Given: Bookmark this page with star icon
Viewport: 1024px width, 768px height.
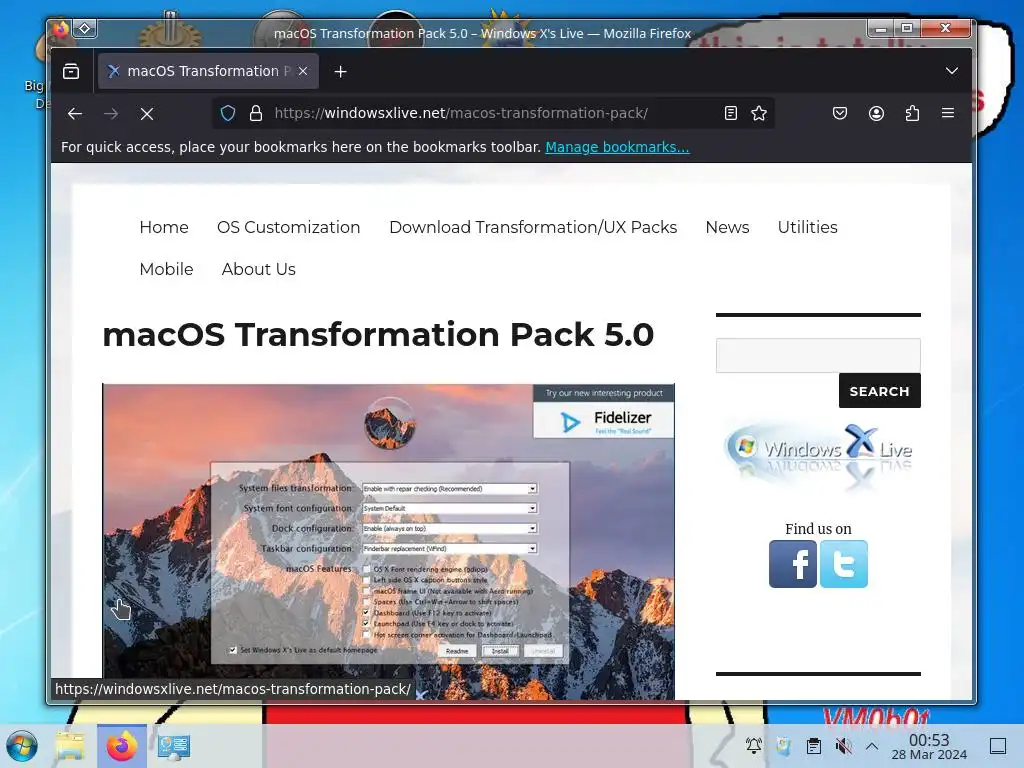Looking at the screenshot, I should pos(759,113).
